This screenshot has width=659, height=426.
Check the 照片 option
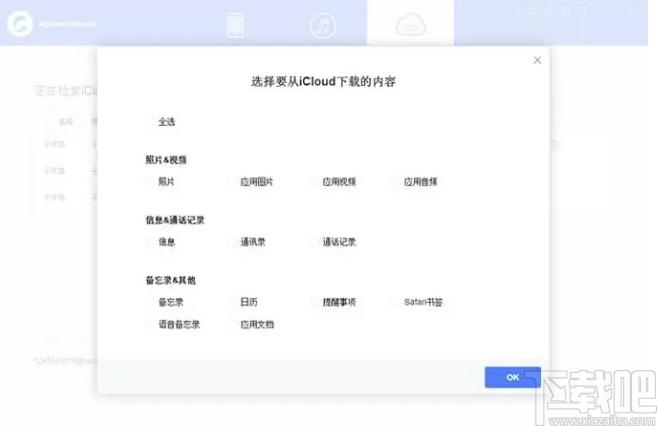click(x=150, y=182)
